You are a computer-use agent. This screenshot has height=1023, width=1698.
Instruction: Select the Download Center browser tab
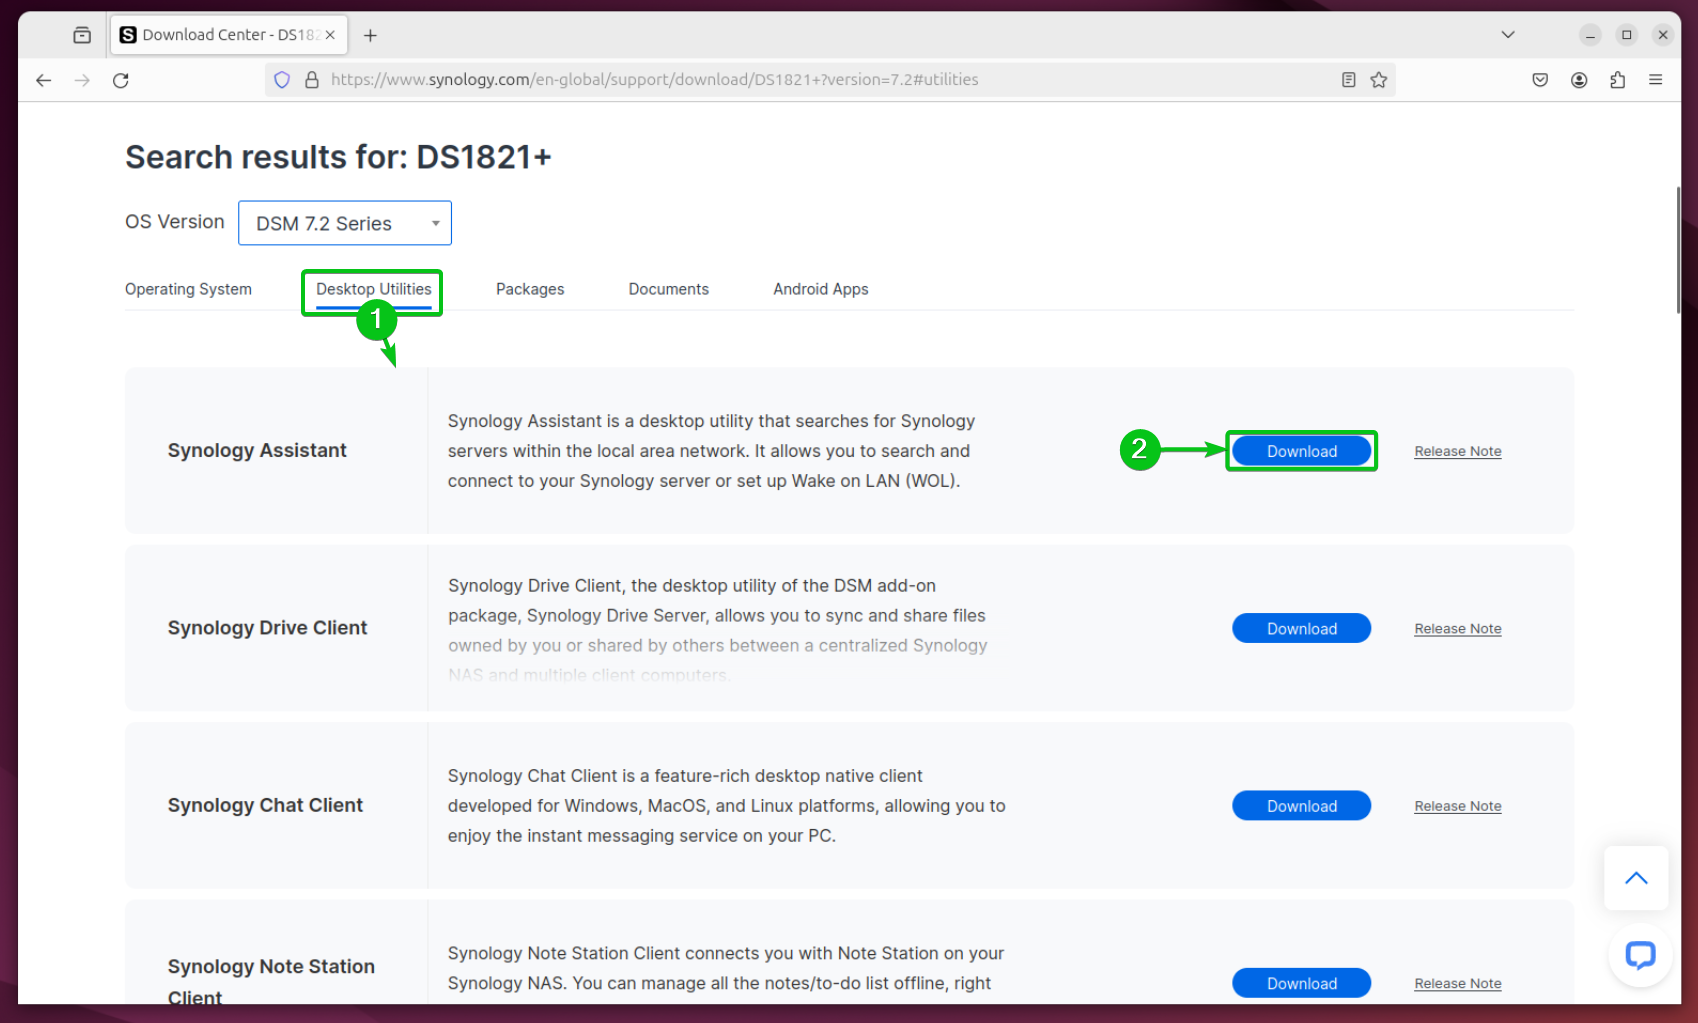click(x=228, y=35)
